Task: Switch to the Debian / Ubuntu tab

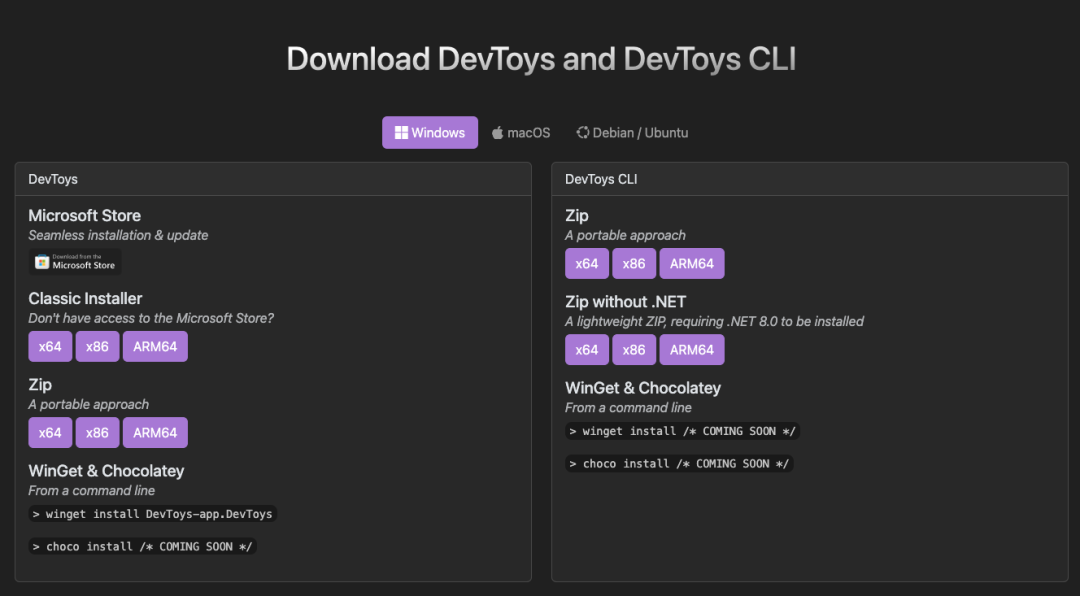Action: (632, 131)
